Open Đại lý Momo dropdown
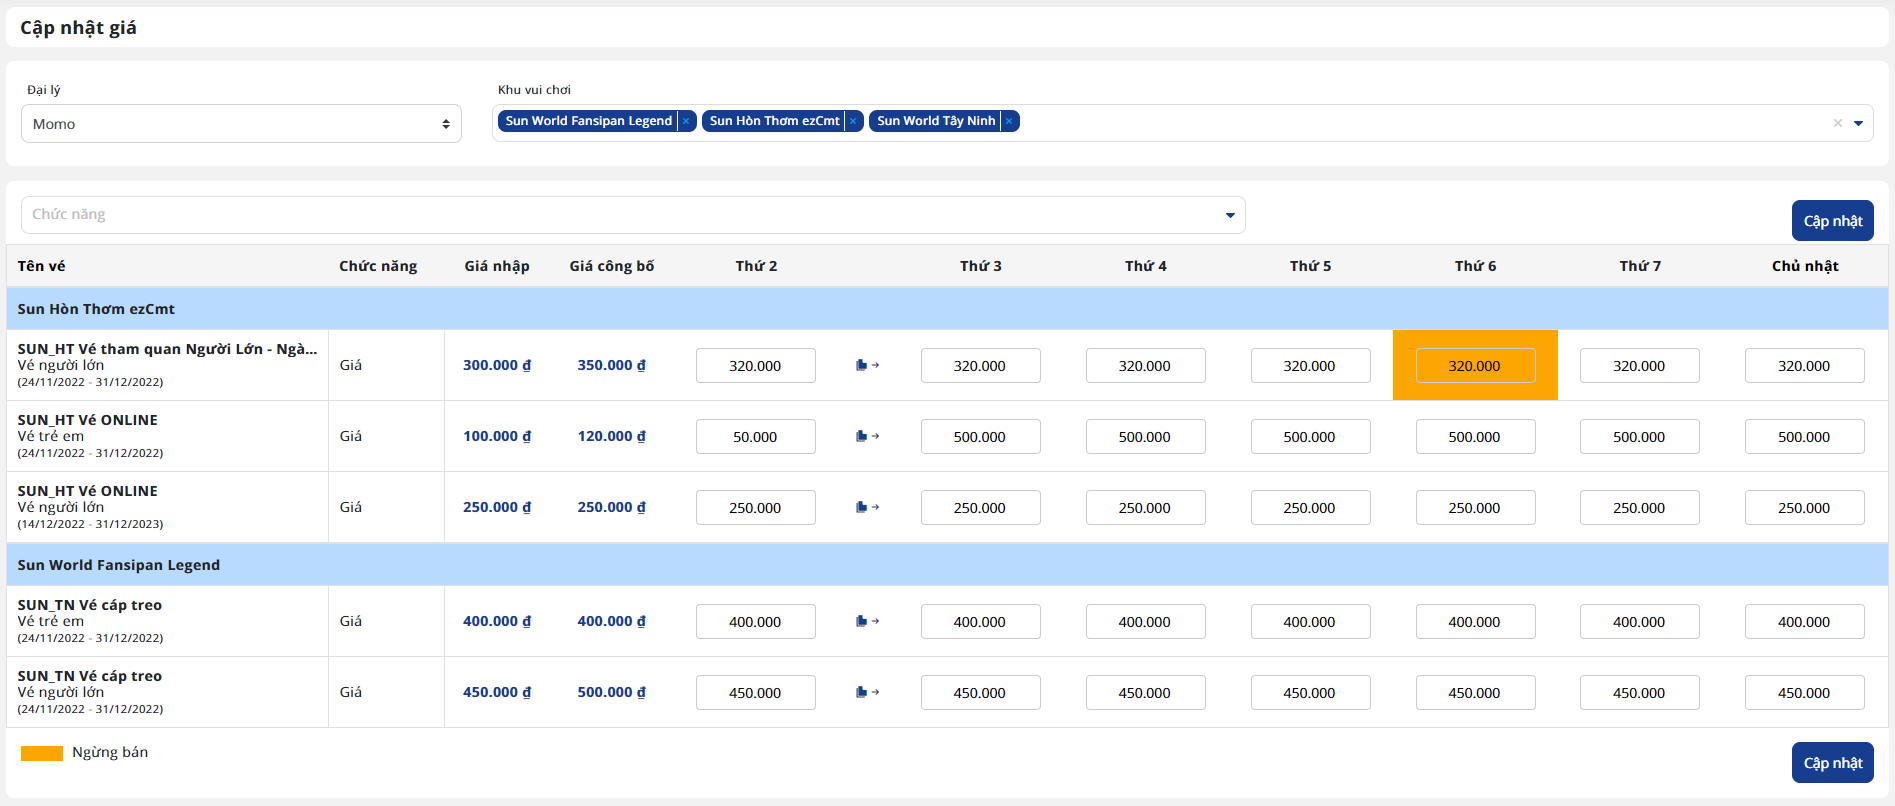 click(x=241, y=124)
